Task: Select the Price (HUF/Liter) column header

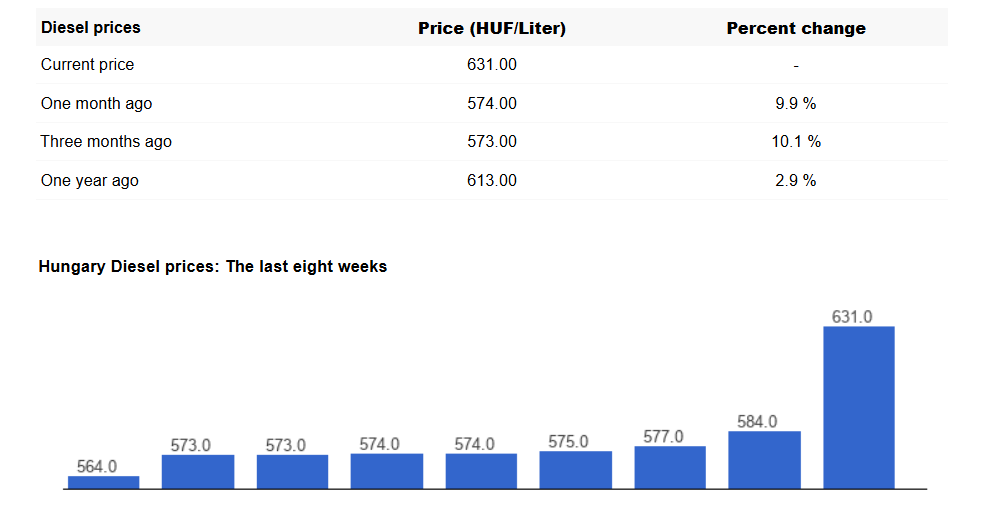Action: point(492,28)
